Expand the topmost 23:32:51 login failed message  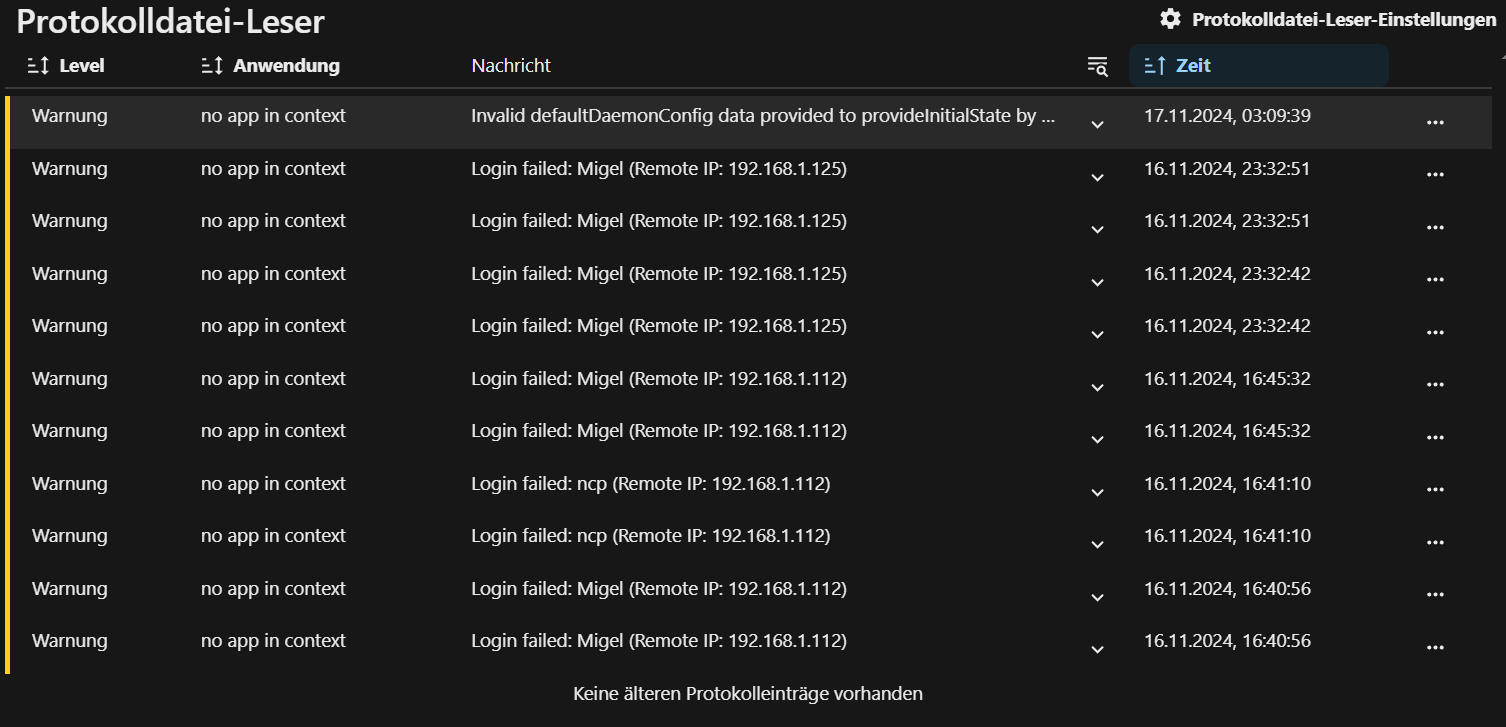(x=1097, y=178)
